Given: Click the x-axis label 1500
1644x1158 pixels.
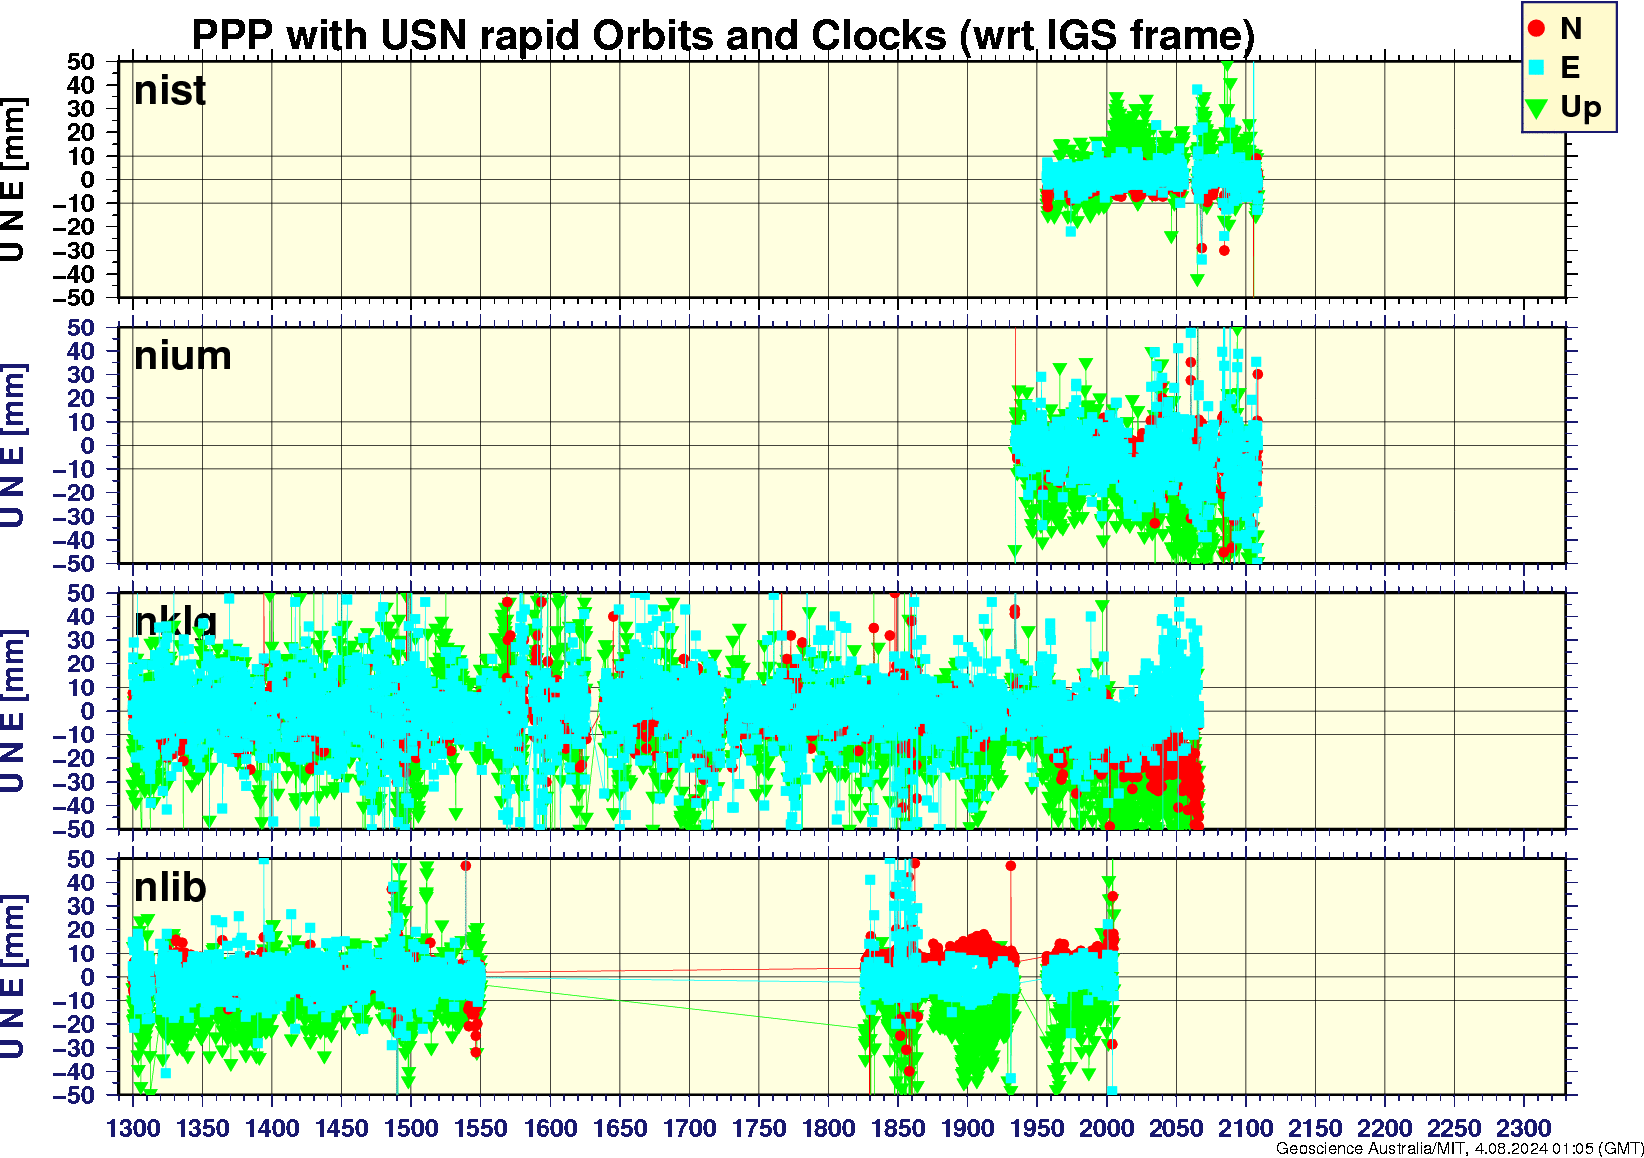Looking at the screenshot, I should coord(411,1128).
